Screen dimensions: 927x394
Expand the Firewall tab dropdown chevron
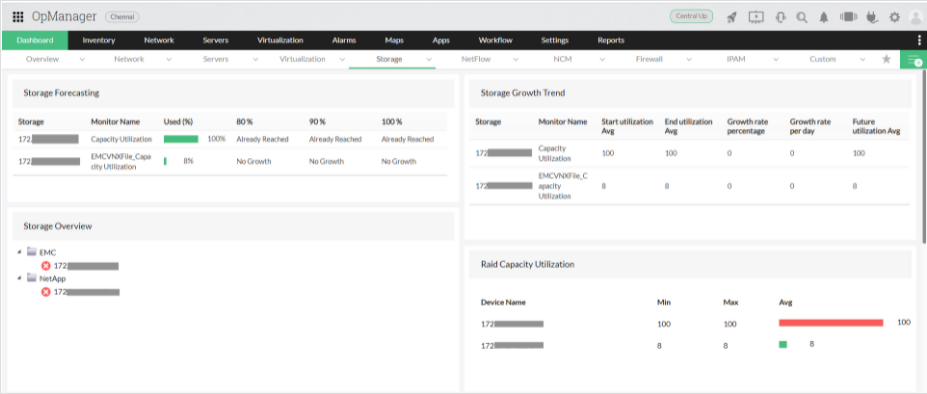(689, 59)
